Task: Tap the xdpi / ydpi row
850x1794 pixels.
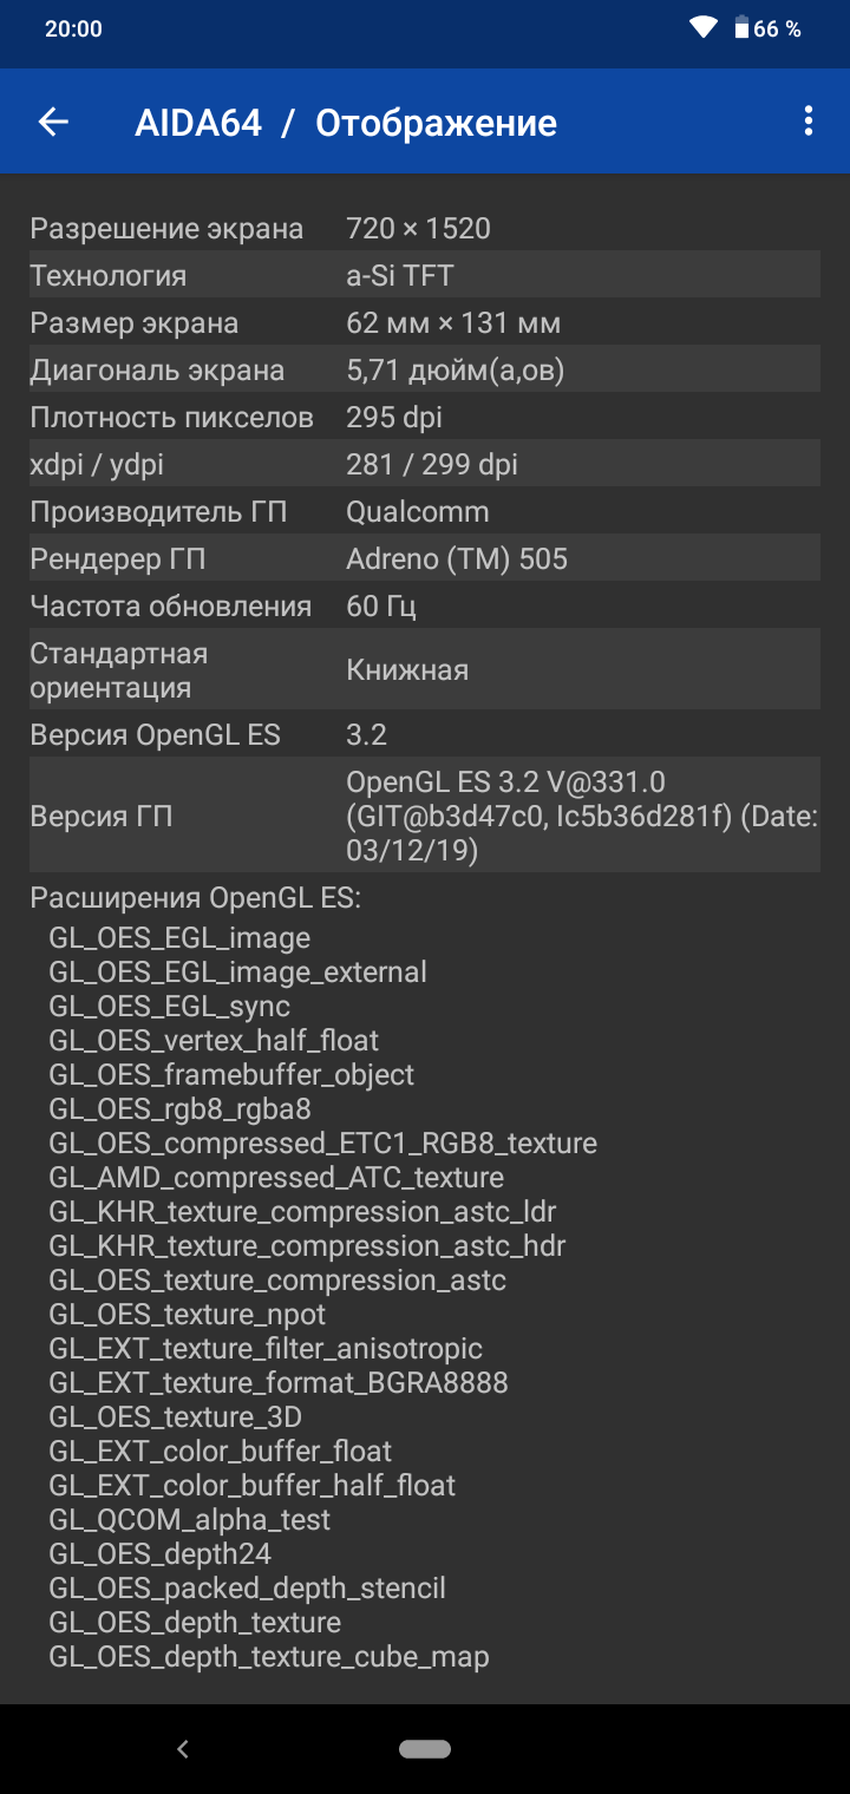Action: click(425, 464)
